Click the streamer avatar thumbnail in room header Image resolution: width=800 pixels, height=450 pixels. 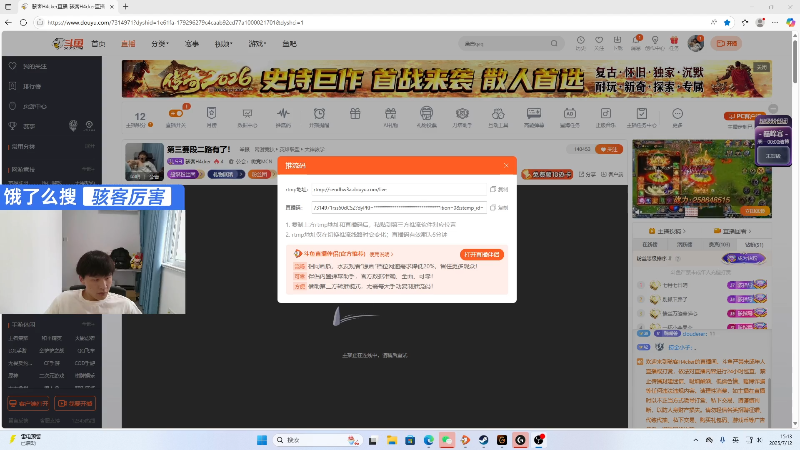click(144, 162)
